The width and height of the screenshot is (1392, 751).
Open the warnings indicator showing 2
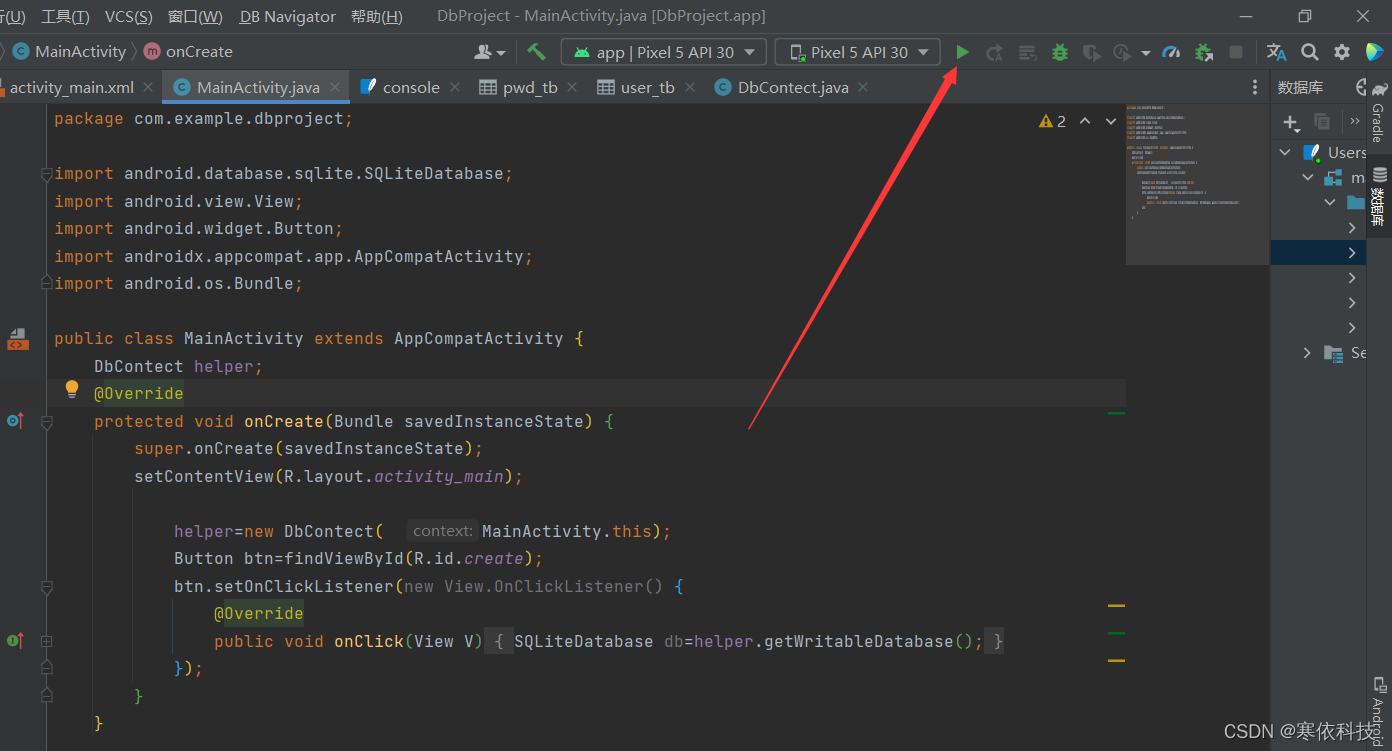point(1052,121)
